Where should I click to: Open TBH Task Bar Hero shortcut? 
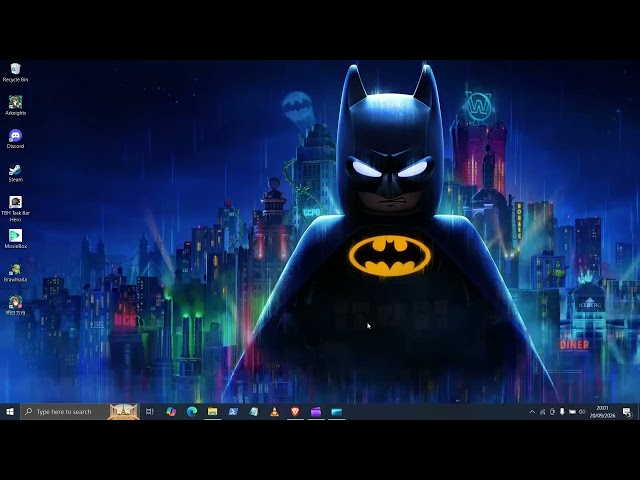(x=15, y=208)
